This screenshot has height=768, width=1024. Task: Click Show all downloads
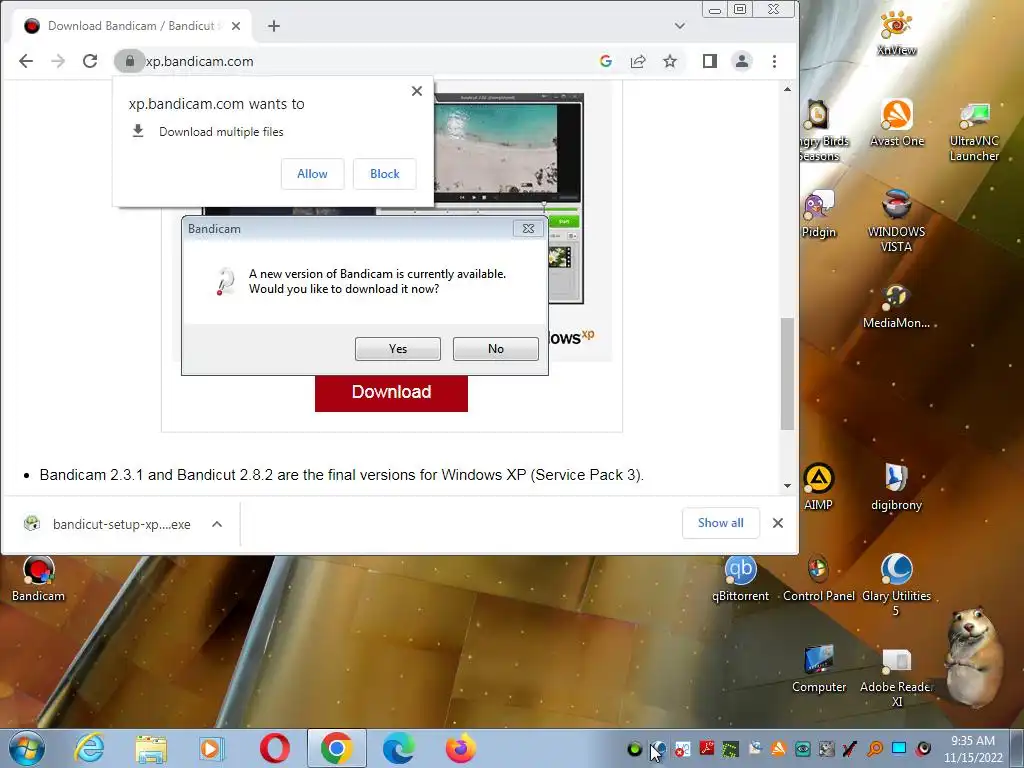(x=720, y=523)
